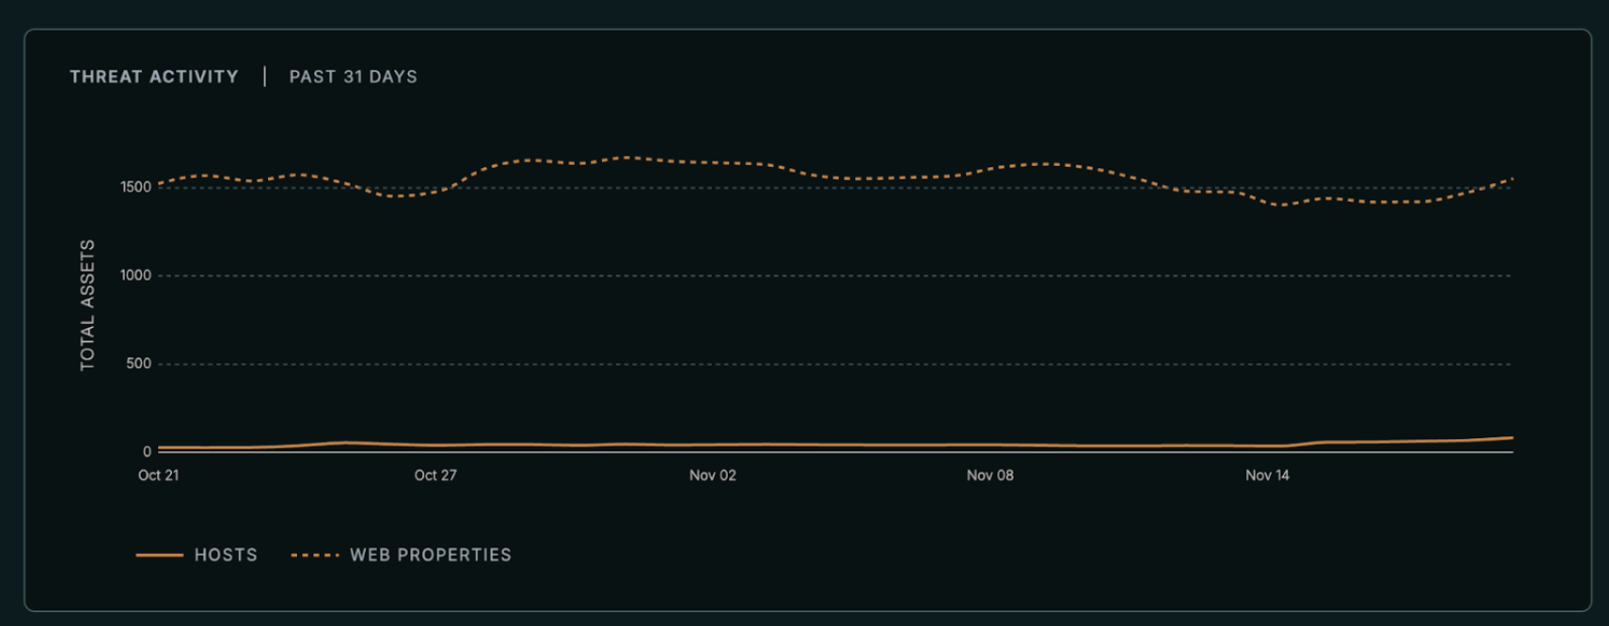
Task: Select the Nov 02 date marker
Action: tap(712, 475)
